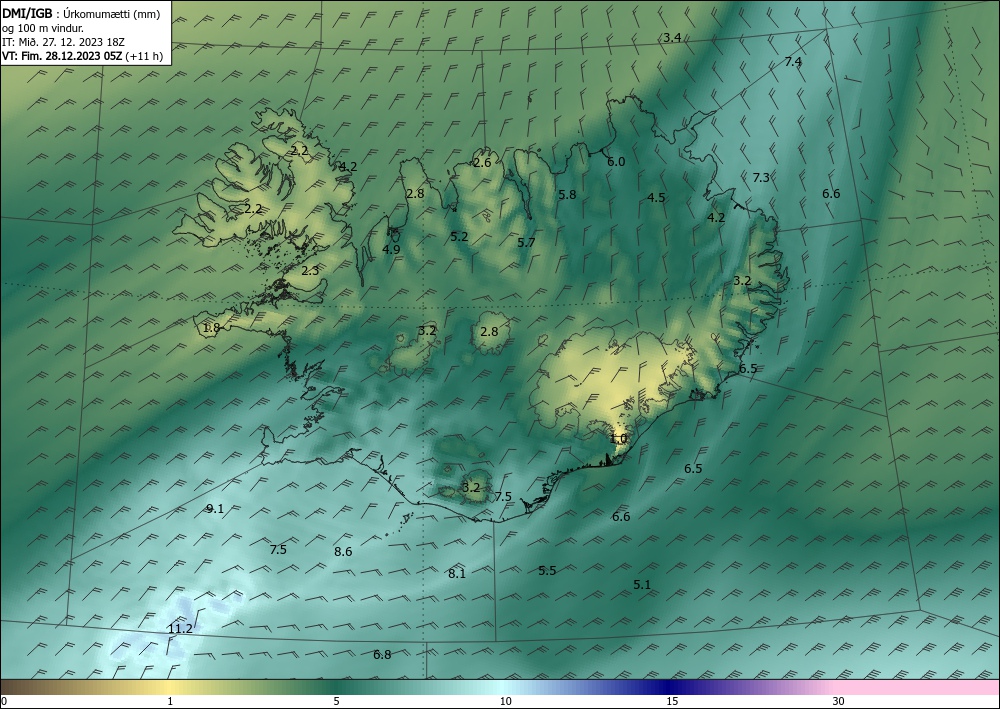The image size is (1000, 709).
Task: Click the valid time 'VT: Fim. 28.12.2023 05Z'
Action: point(62,56)
